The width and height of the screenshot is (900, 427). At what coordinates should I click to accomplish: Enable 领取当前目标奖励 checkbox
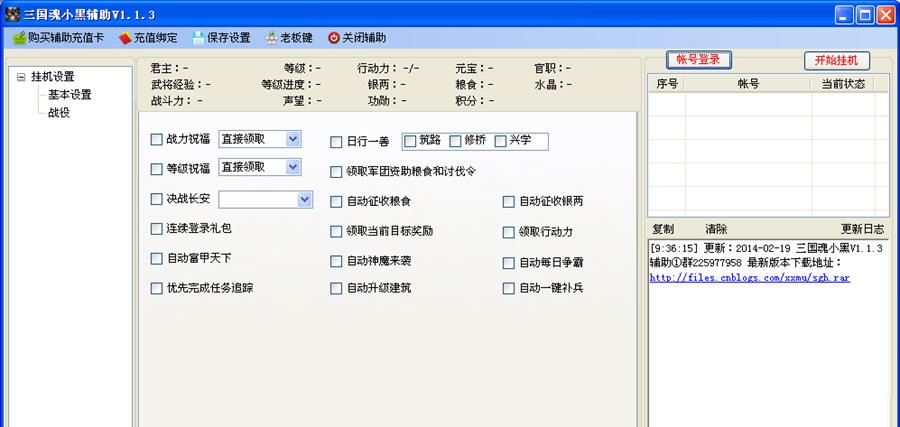pyautogui.click(x=336, y=231)
